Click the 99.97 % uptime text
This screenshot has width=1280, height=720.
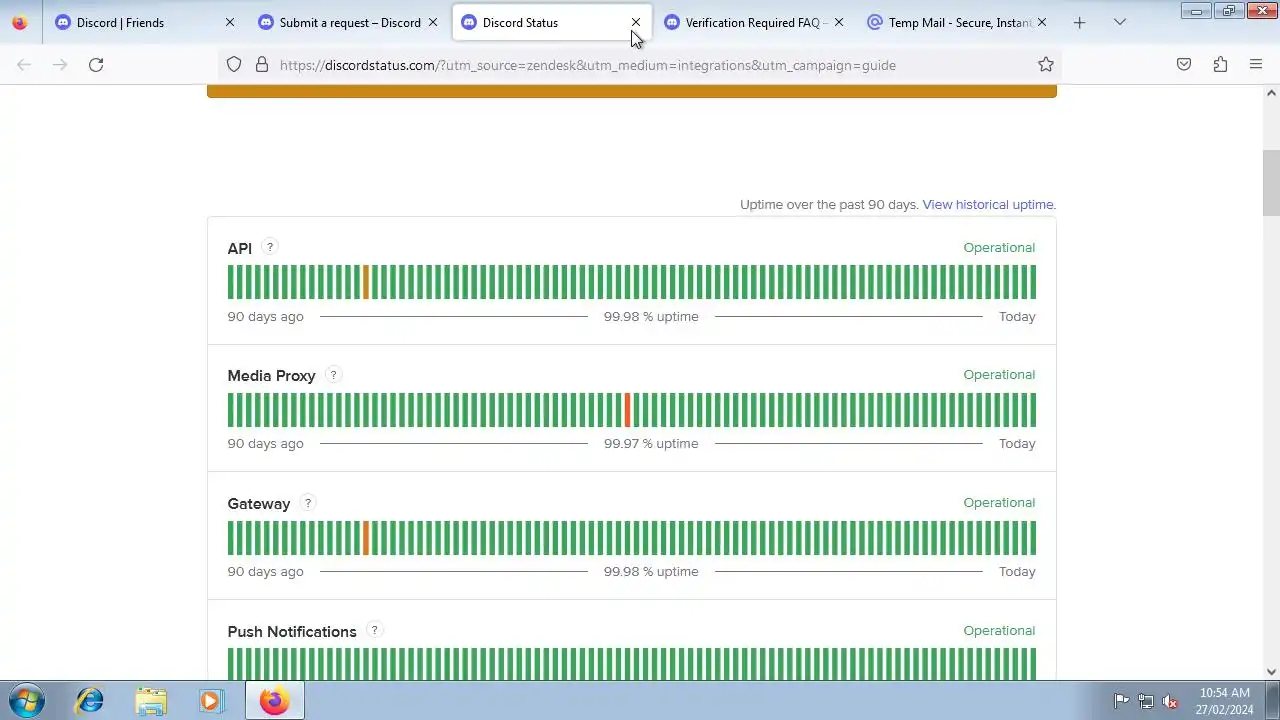[x=651, y=443]
